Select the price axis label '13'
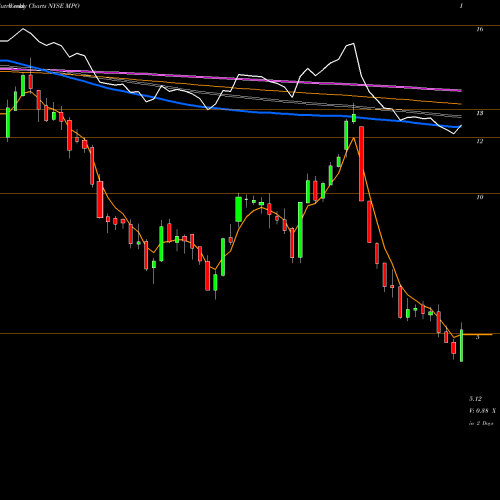 click(x=480, y=113)
